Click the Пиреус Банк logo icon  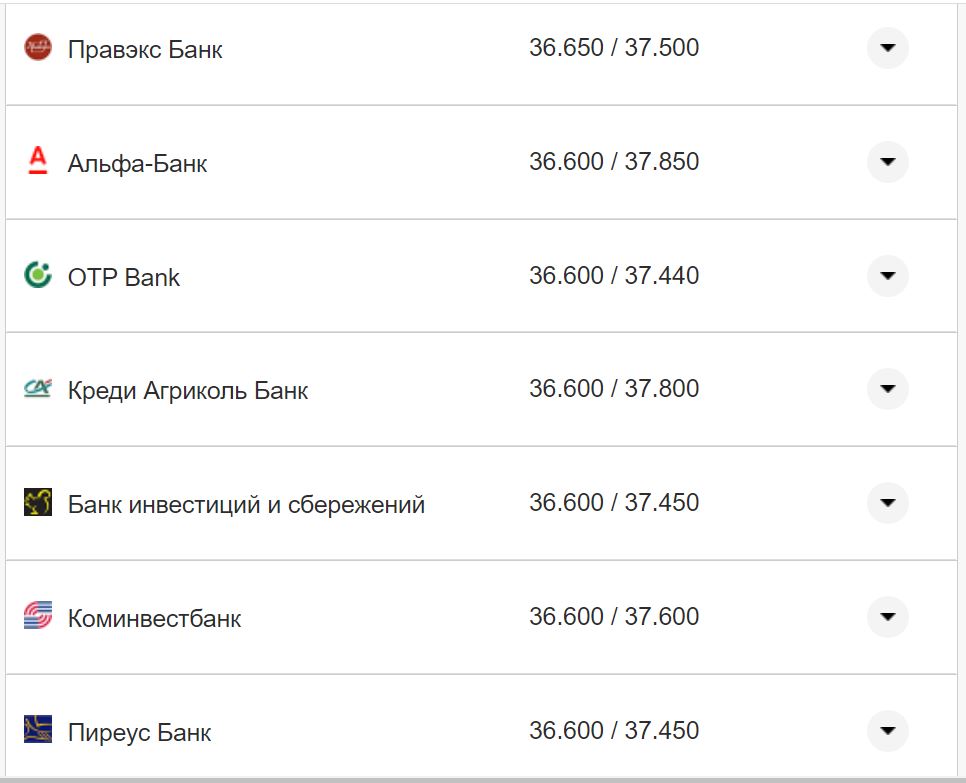pyautogui.click(x=37, y=731)
